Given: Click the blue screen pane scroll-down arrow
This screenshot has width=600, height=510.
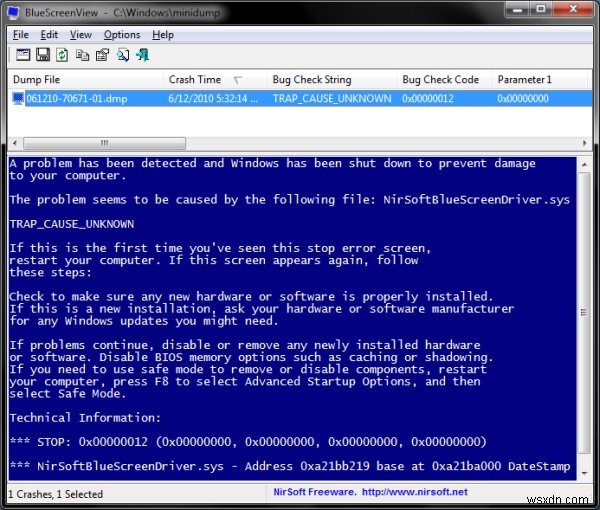Looking at the screenshot, I should pyautogui.click(x=584, y=473).
